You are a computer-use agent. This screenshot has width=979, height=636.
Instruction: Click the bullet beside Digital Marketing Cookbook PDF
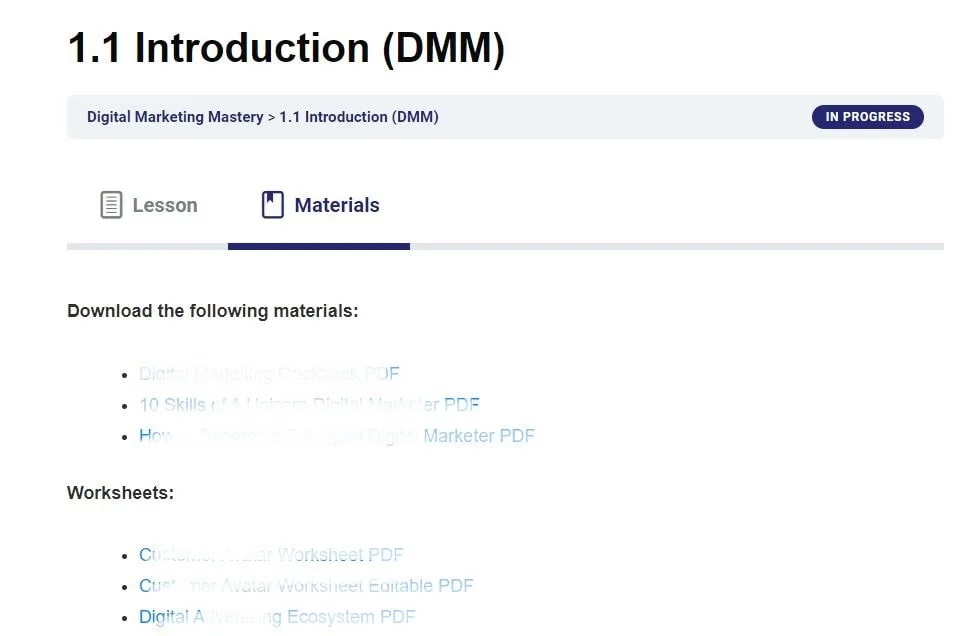point(125,376)
